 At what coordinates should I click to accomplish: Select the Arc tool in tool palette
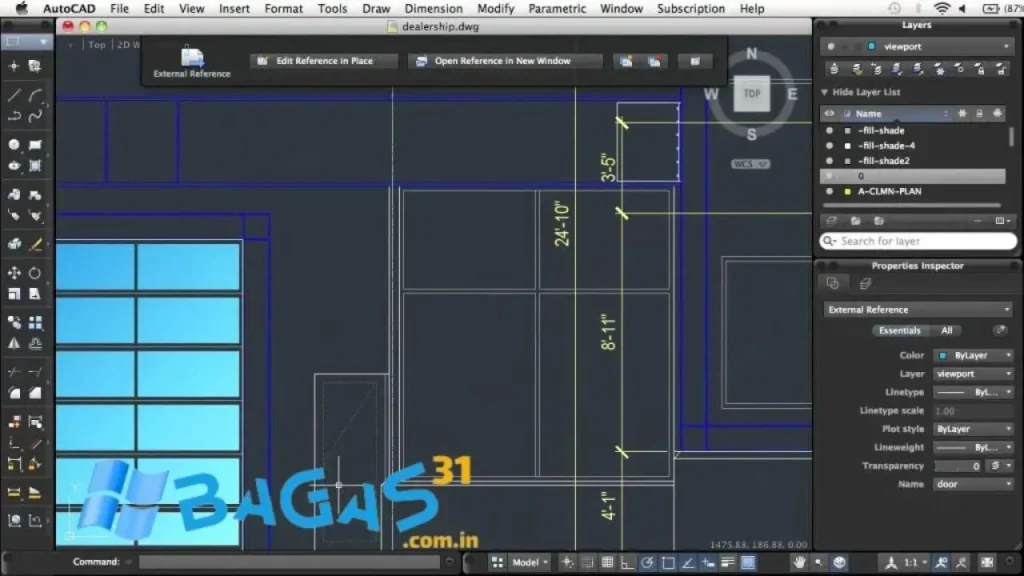coord(35,96)
